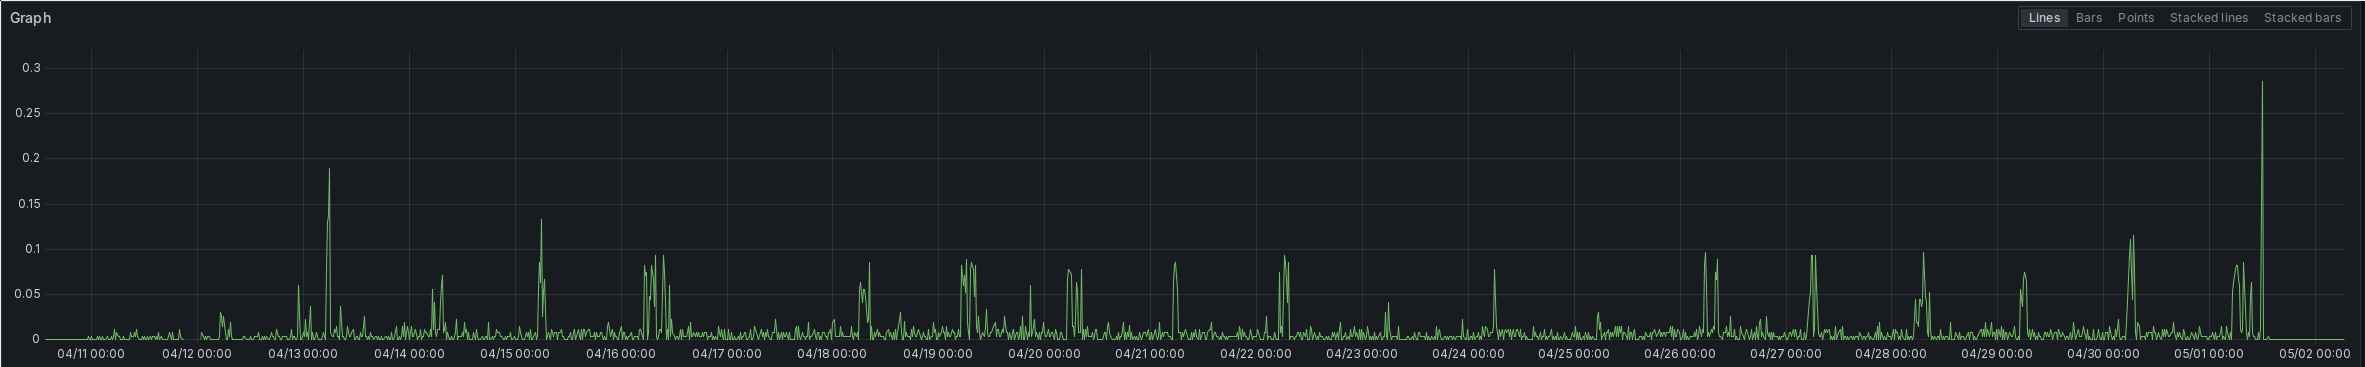Click the 04/27 00:00 x-axis label

click(x=1786, y=353)
